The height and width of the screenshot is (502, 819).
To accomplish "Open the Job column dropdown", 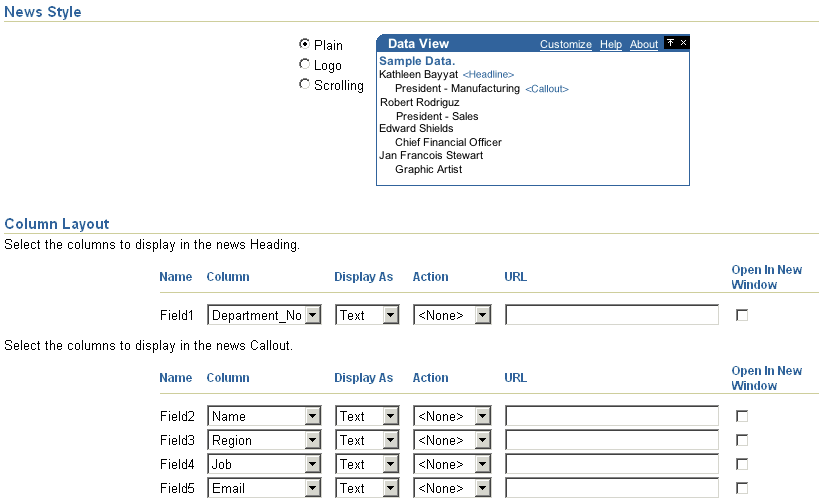I will coord(312,464).
